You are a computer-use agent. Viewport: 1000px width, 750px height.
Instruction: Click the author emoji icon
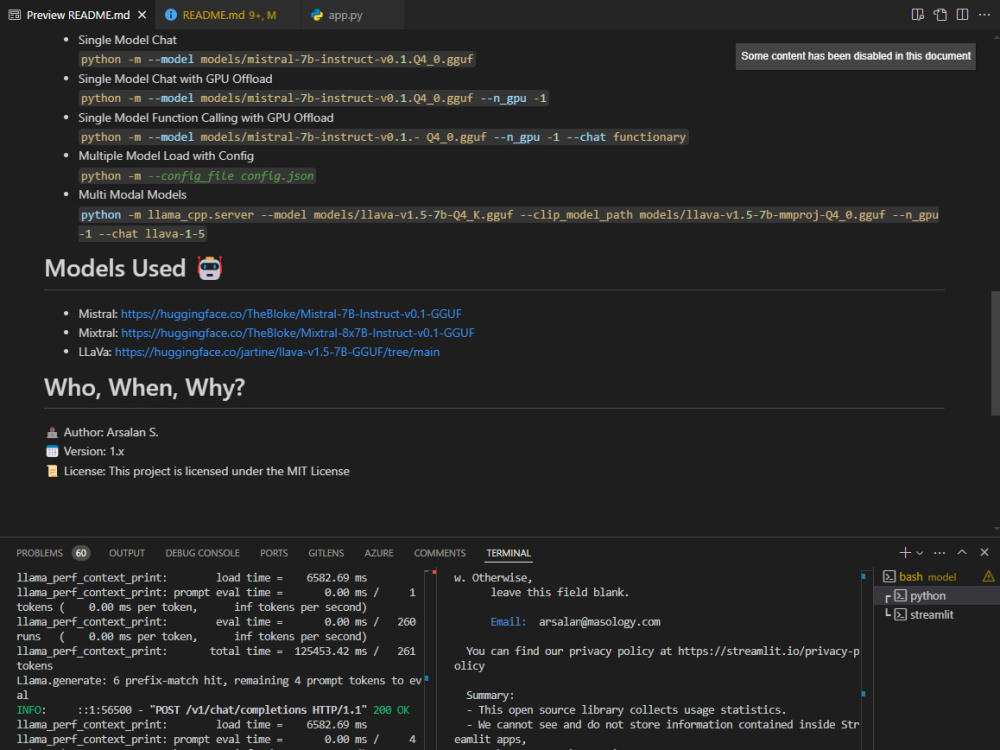pos(52,432)
